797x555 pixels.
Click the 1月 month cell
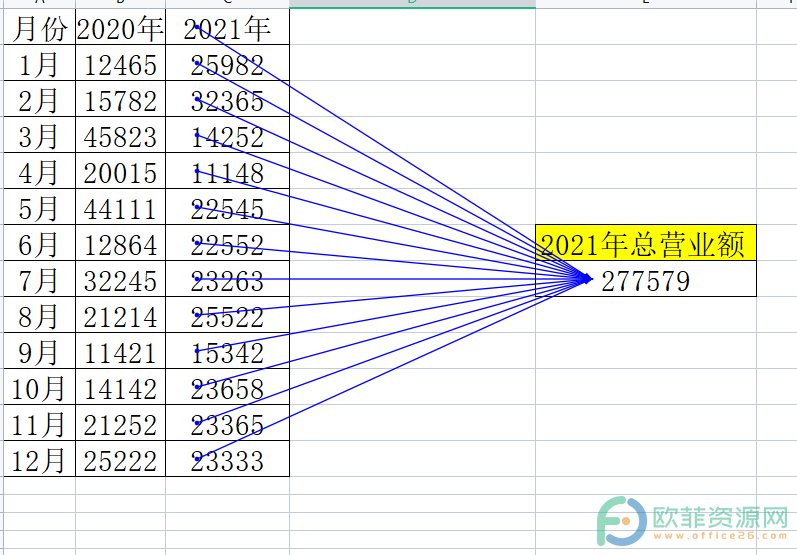[x=40, y=63]
